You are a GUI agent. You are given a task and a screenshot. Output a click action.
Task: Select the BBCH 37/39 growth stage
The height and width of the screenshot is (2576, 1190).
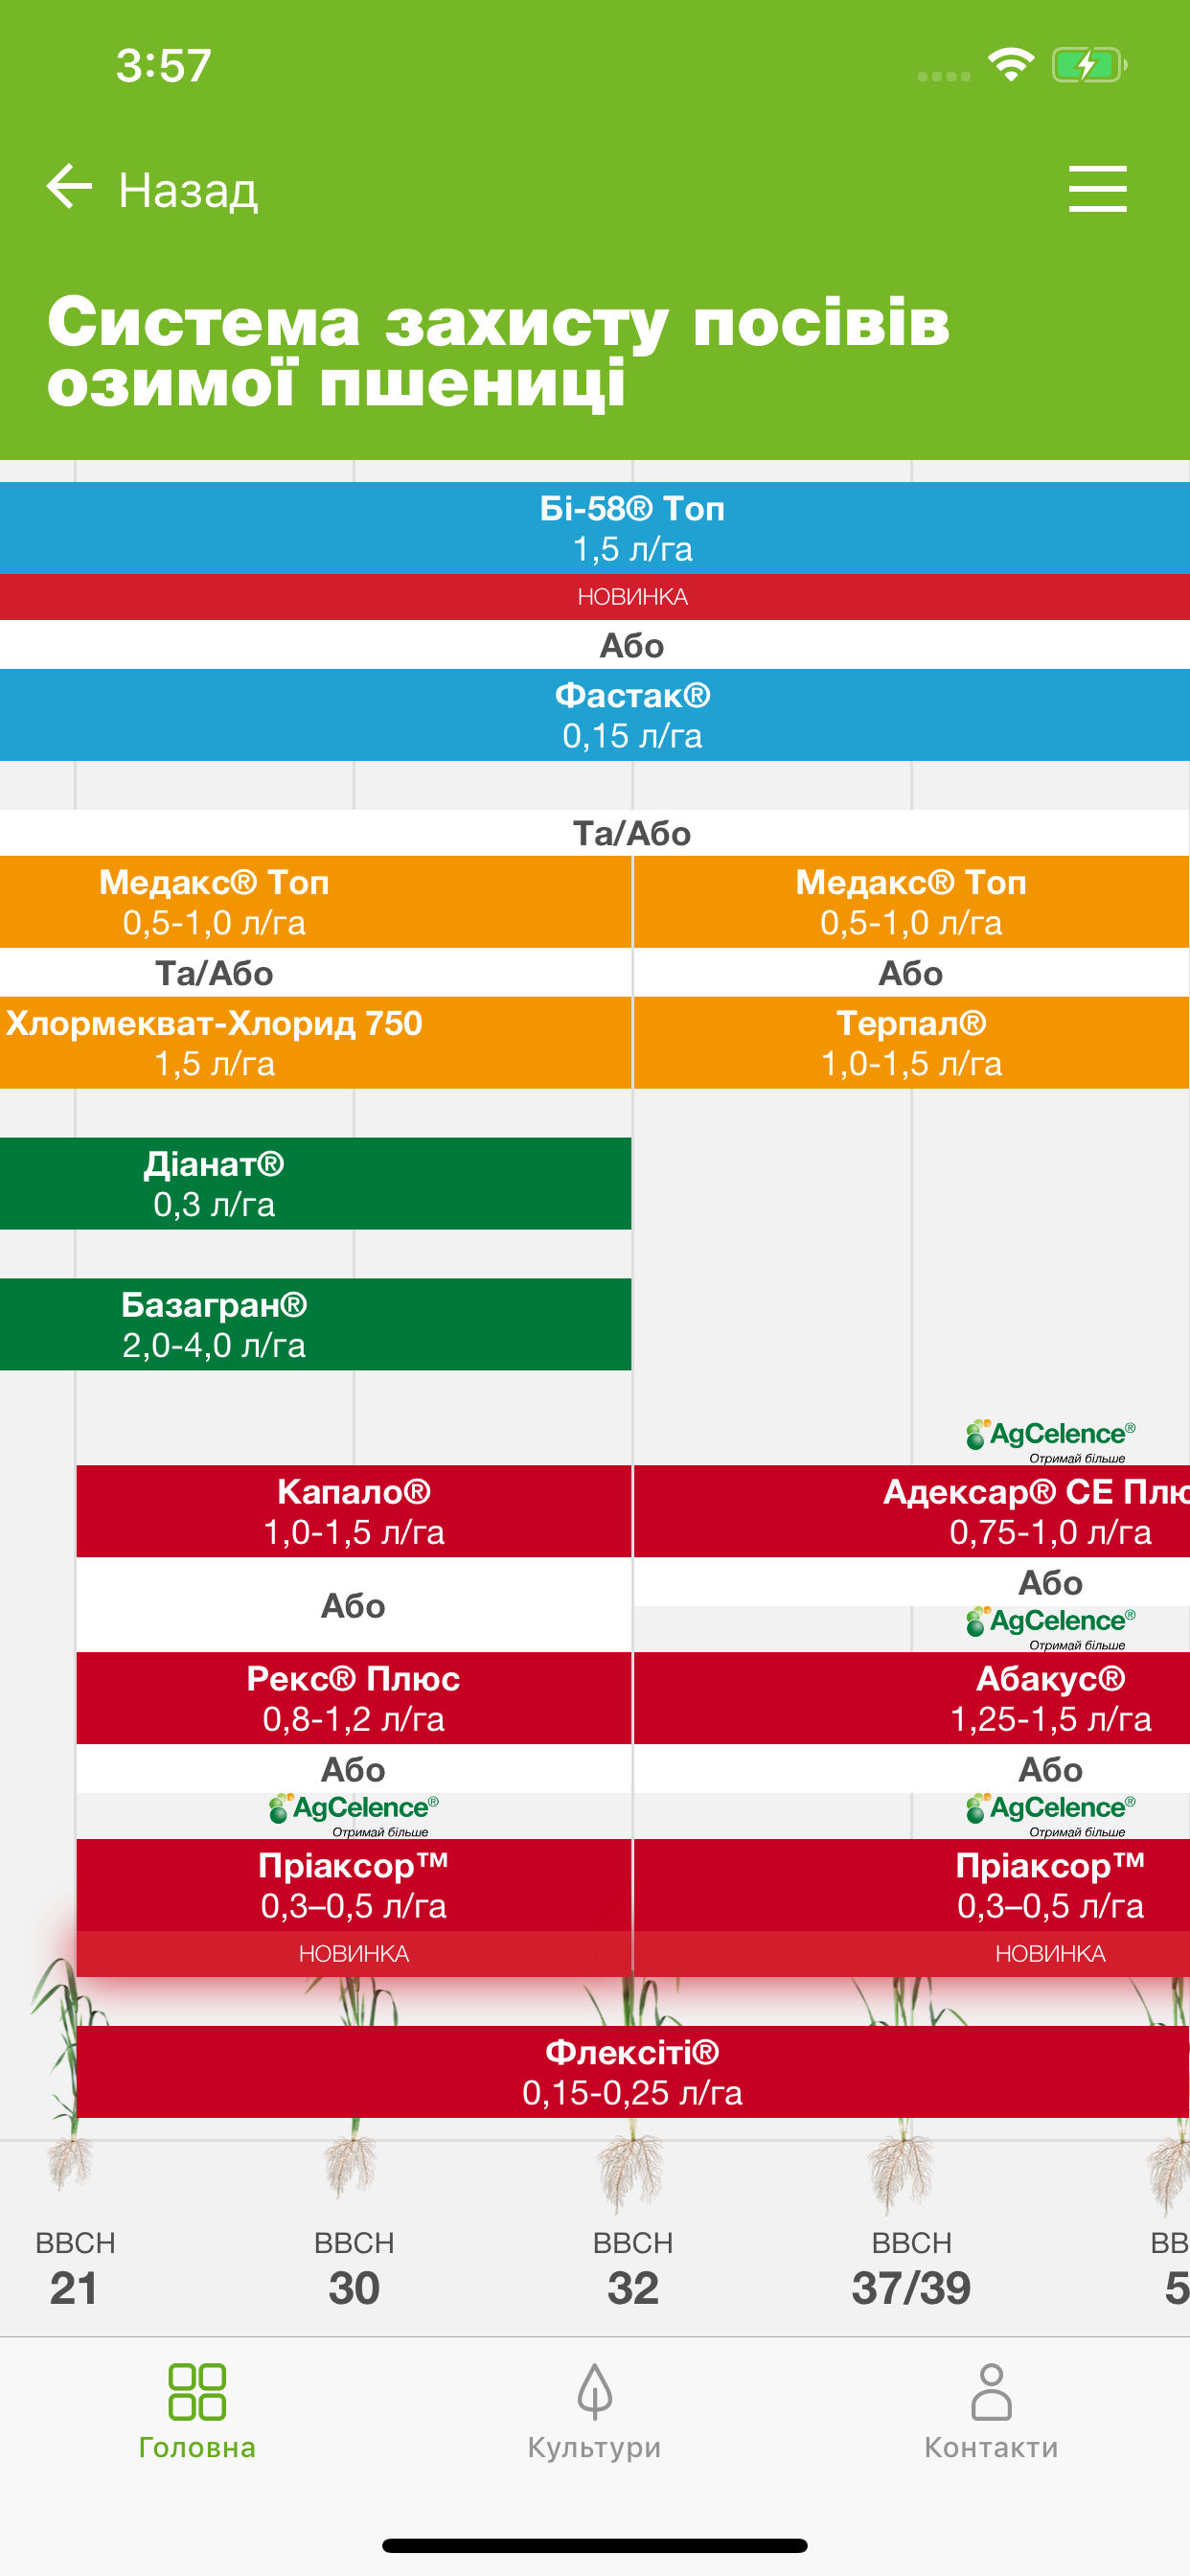pos(912,2270)
